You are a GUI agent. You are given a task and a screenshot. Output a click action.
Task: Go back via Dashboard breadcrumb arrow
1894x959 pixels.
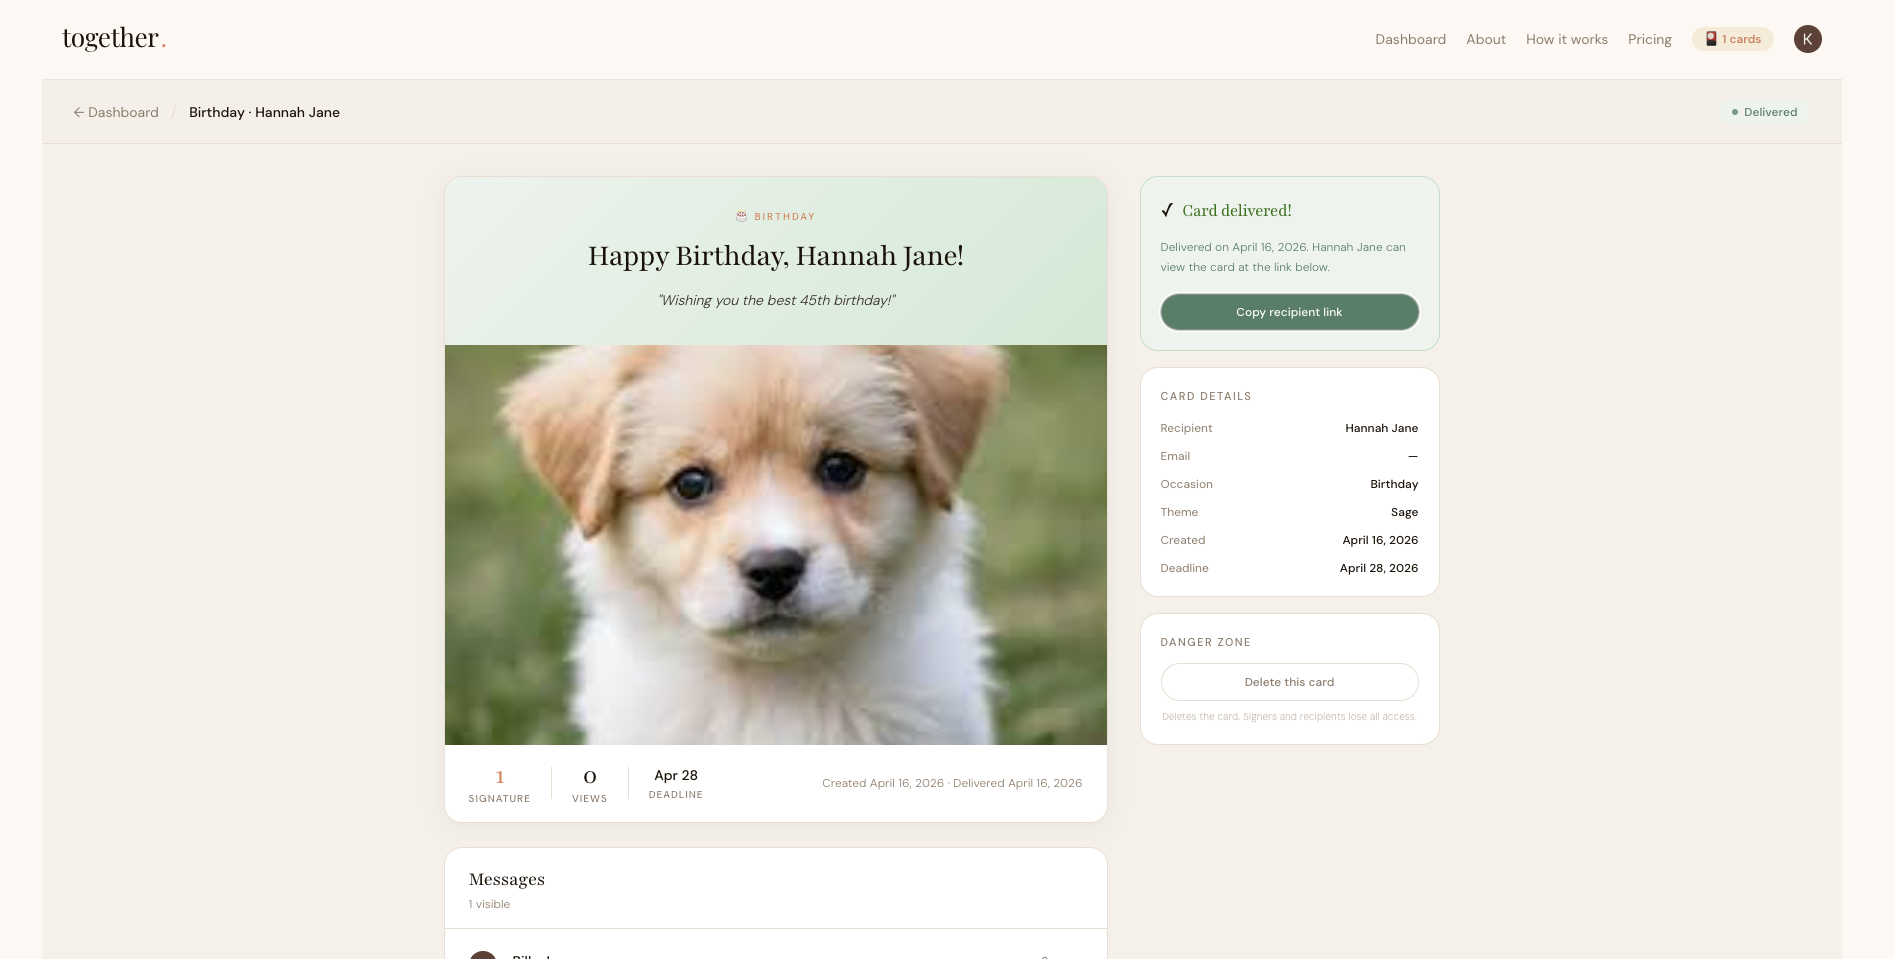tap(116, 112)
